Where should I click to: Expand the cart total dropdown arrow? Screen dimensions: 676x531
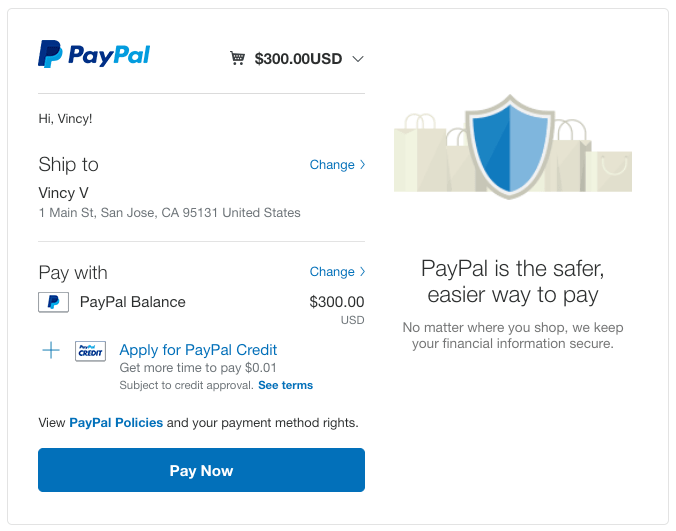[358, 59]
